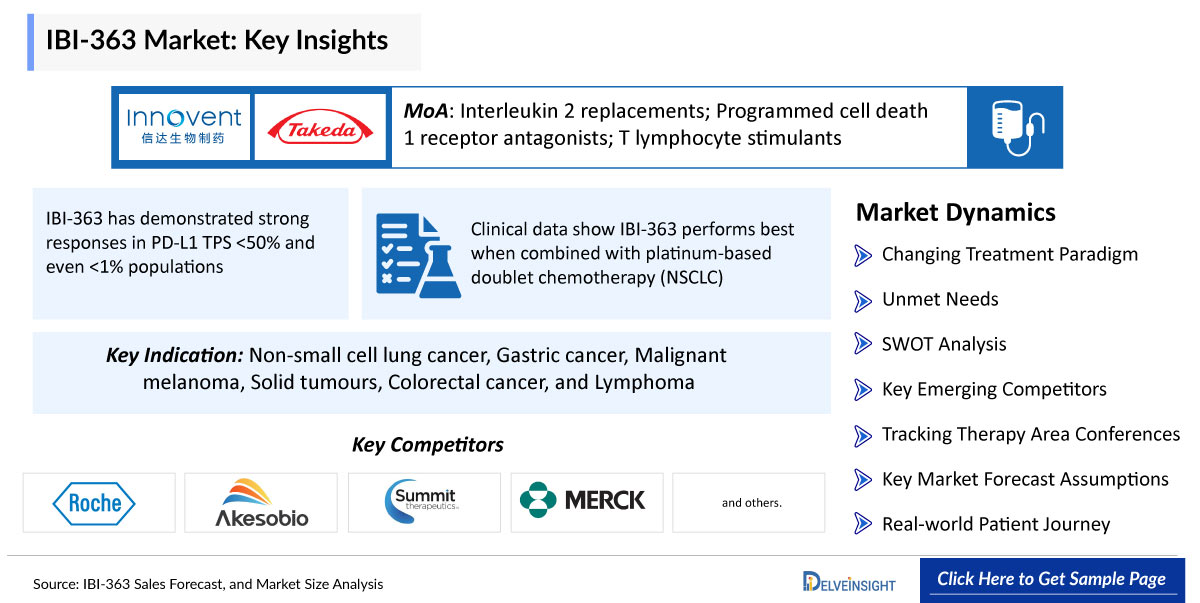Click the Key Indication text panel

tap(432, 372)
